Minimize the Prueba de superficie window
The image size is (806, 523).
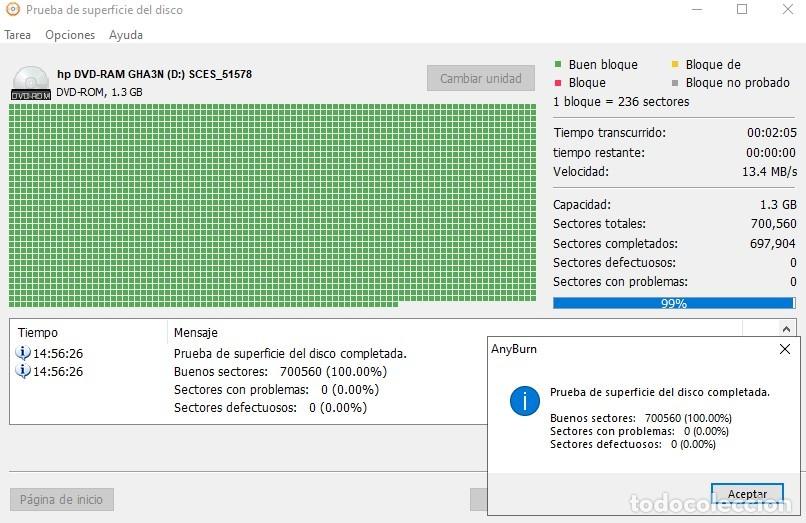click(x=697, y=9)
